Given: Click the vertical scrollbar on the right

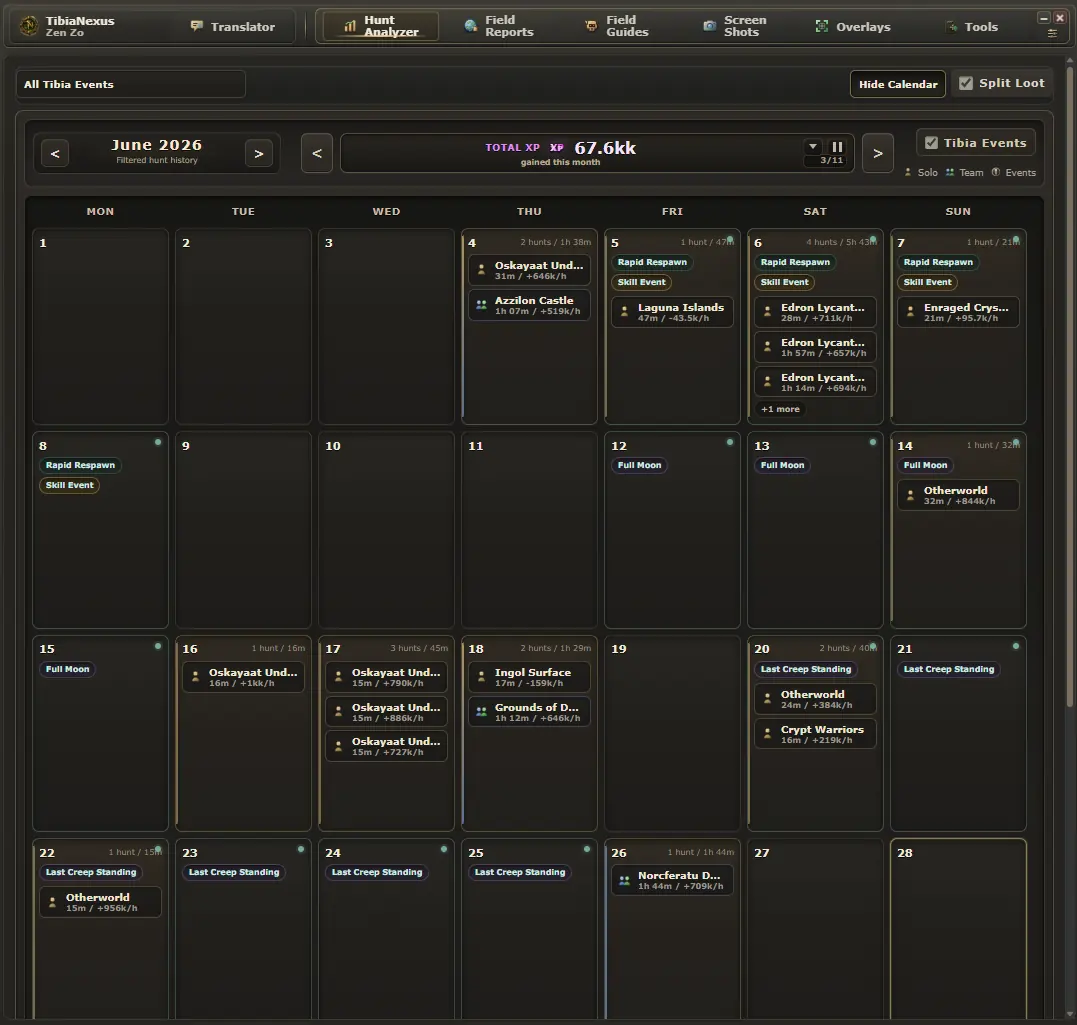Looking at the screenshot, I should pos(1069,385).
